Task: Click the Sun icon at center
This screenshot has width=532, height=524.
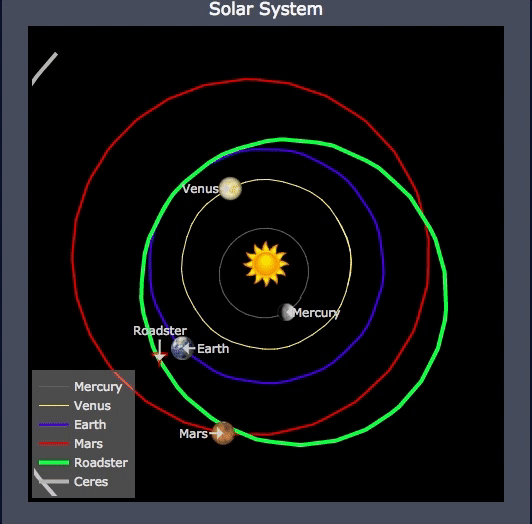Action: click(266, 264)
